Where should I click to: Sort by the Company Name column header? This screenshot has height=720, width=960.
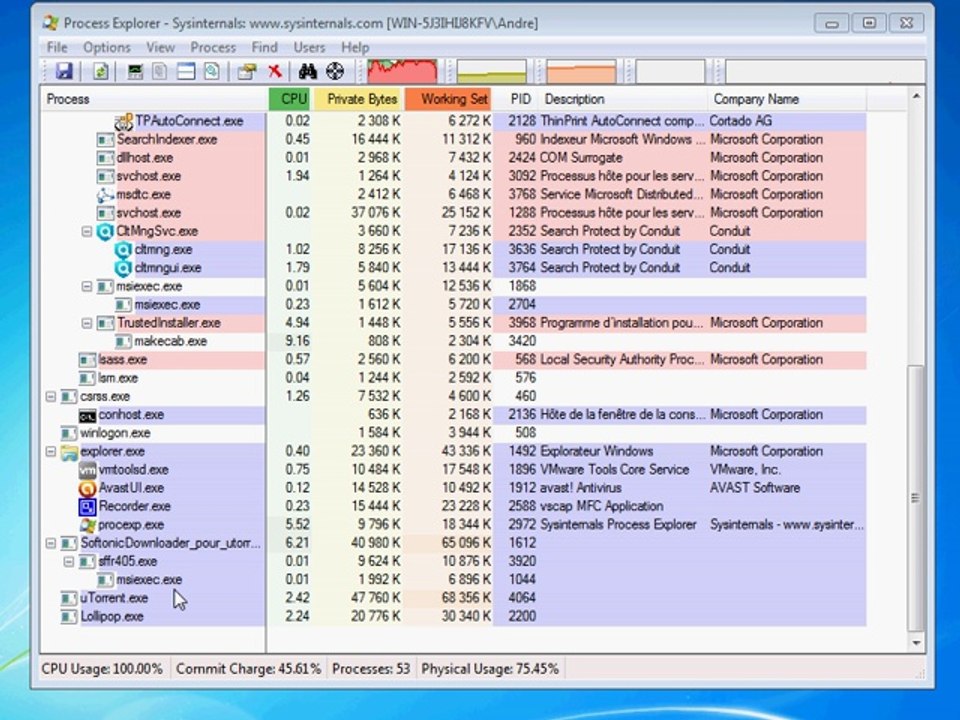(787, 99)
